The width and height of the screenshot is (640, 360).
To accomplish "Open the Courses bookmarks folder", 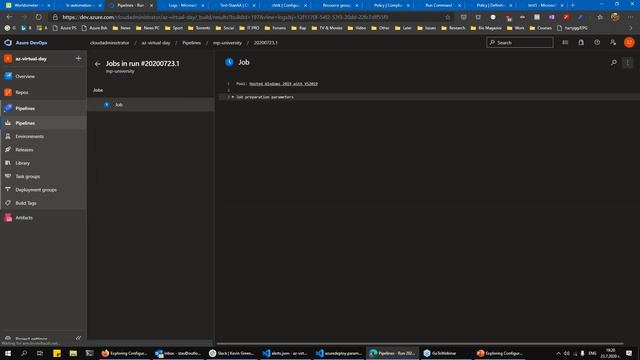I will 540,28.
